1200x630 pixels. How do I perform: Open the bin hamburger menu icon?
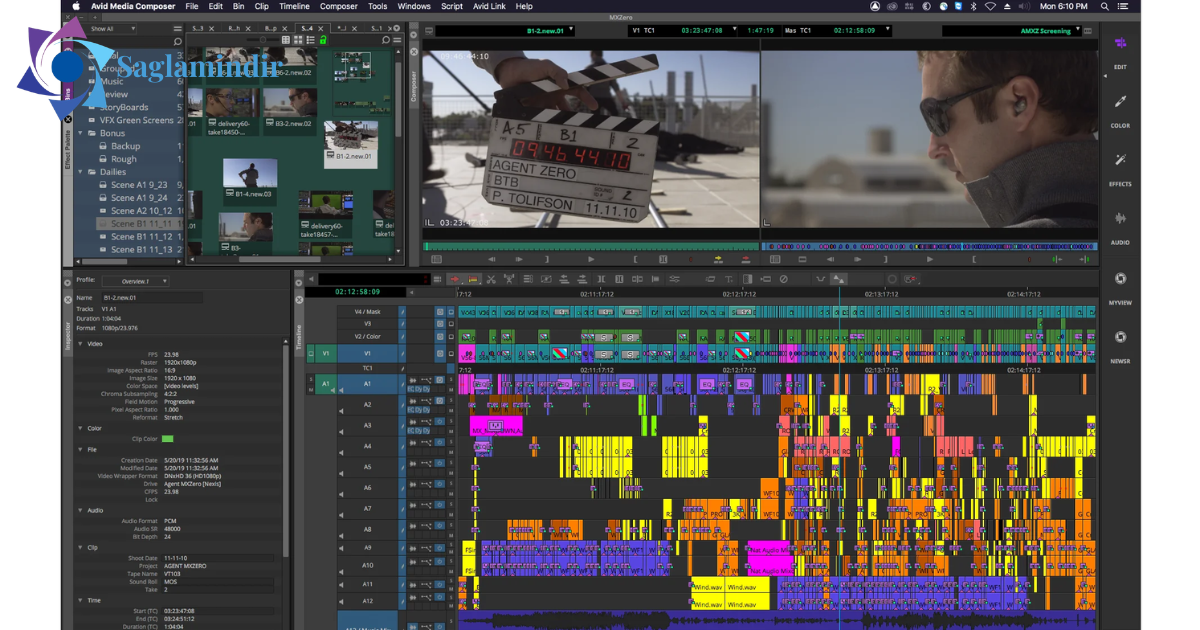pos(397,40)
